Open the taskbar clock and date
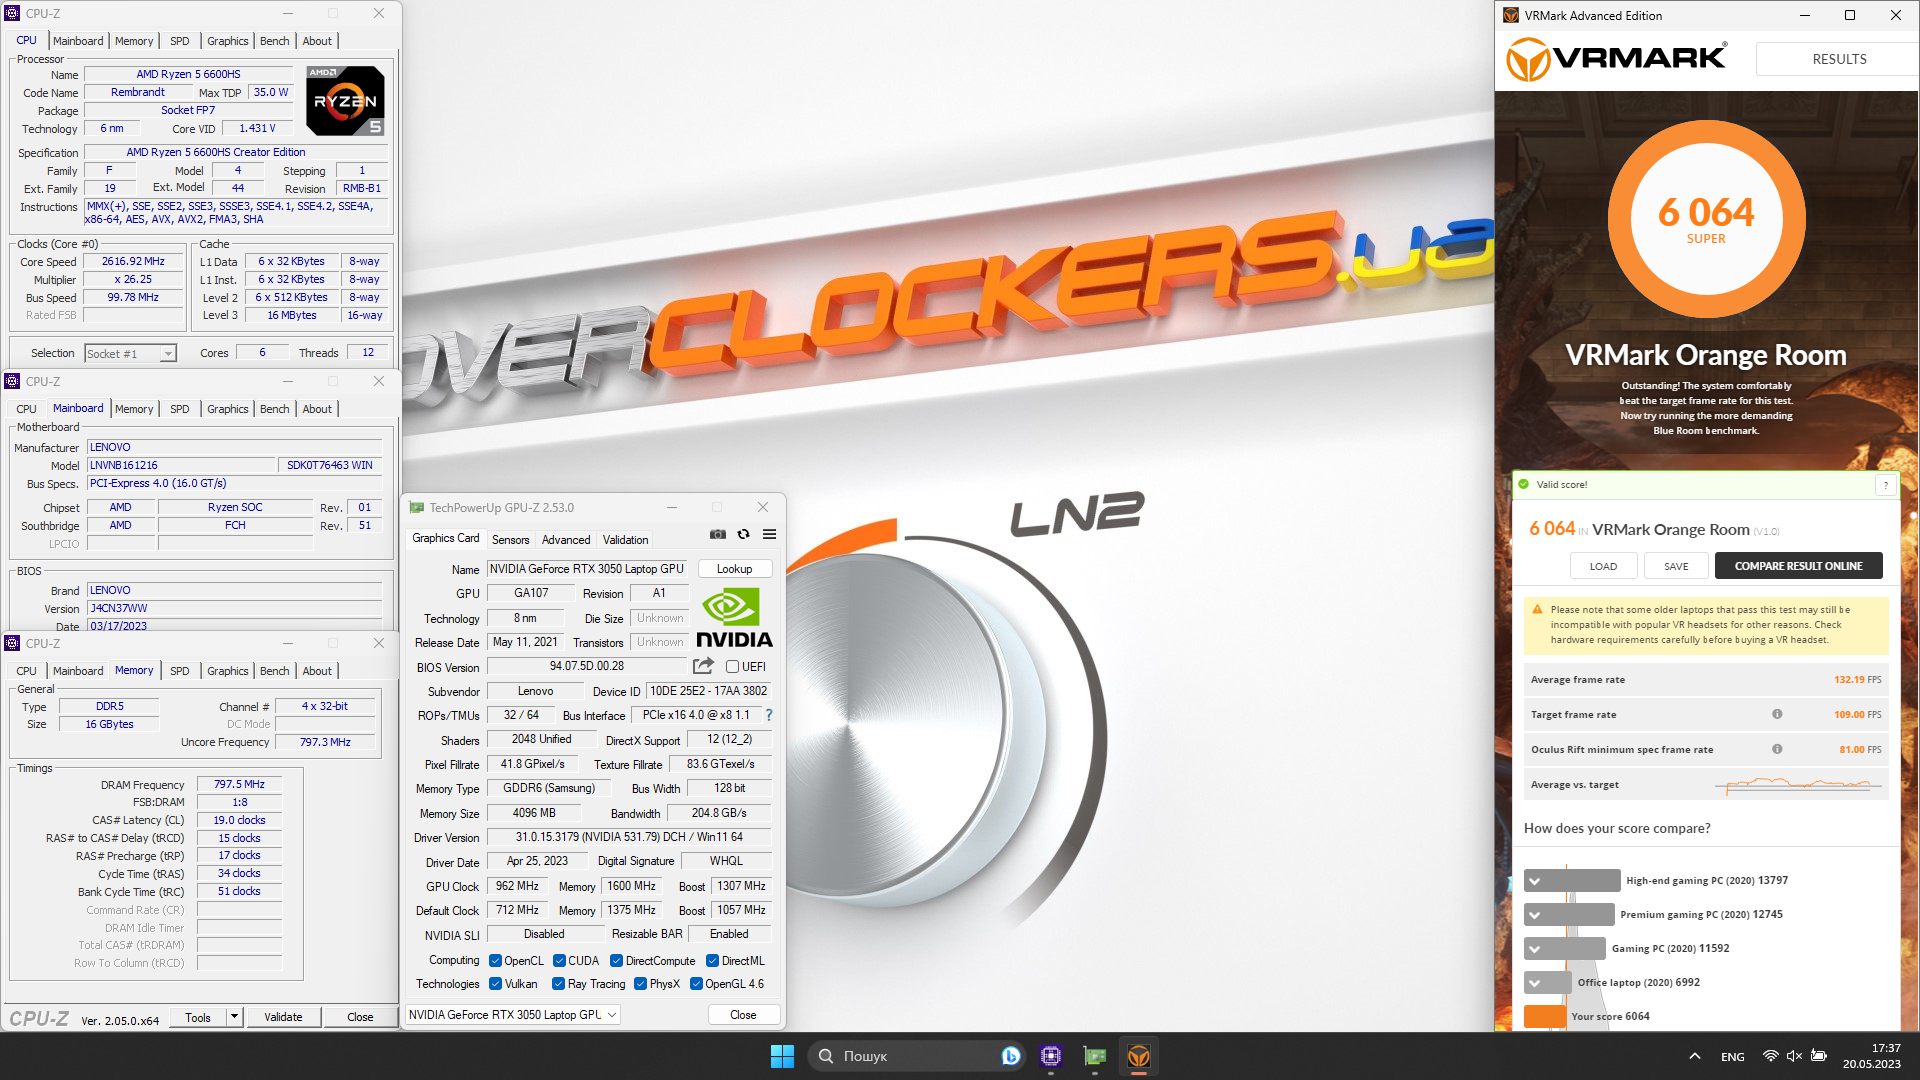 point(1872,1056)
